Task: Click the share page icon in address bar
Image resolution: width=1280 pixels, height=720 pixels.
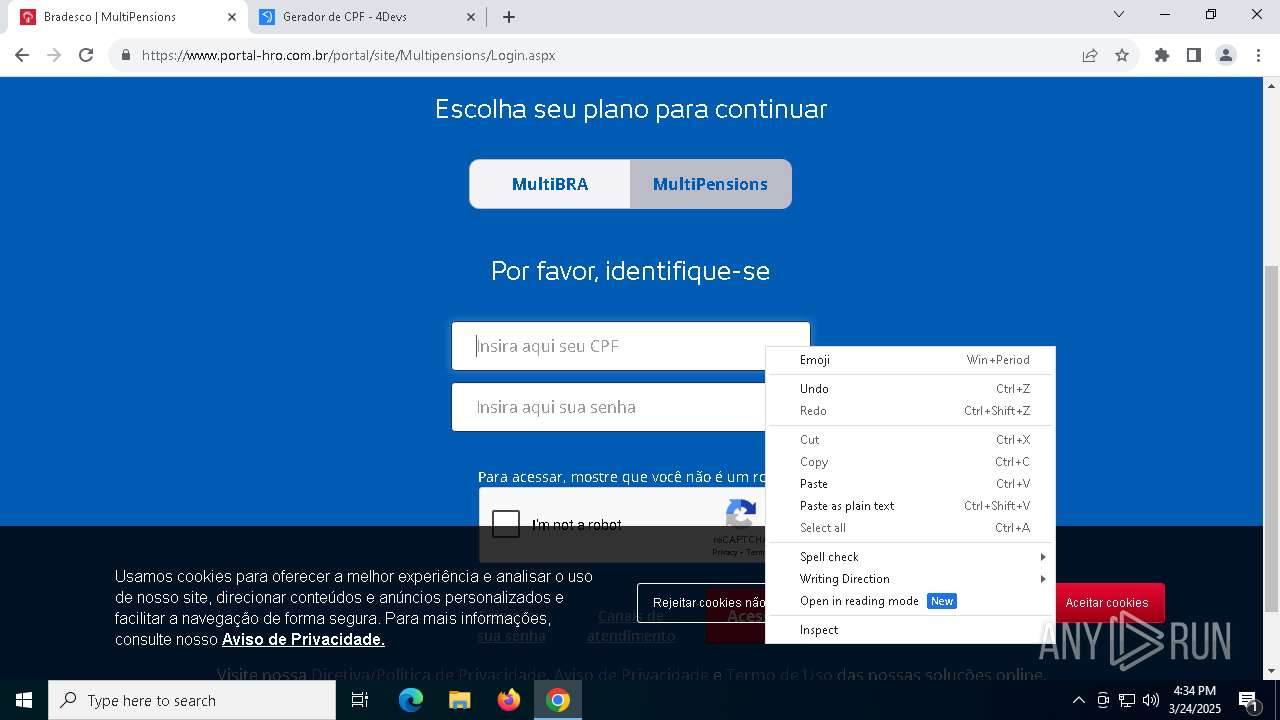Action: (1090, 55)
